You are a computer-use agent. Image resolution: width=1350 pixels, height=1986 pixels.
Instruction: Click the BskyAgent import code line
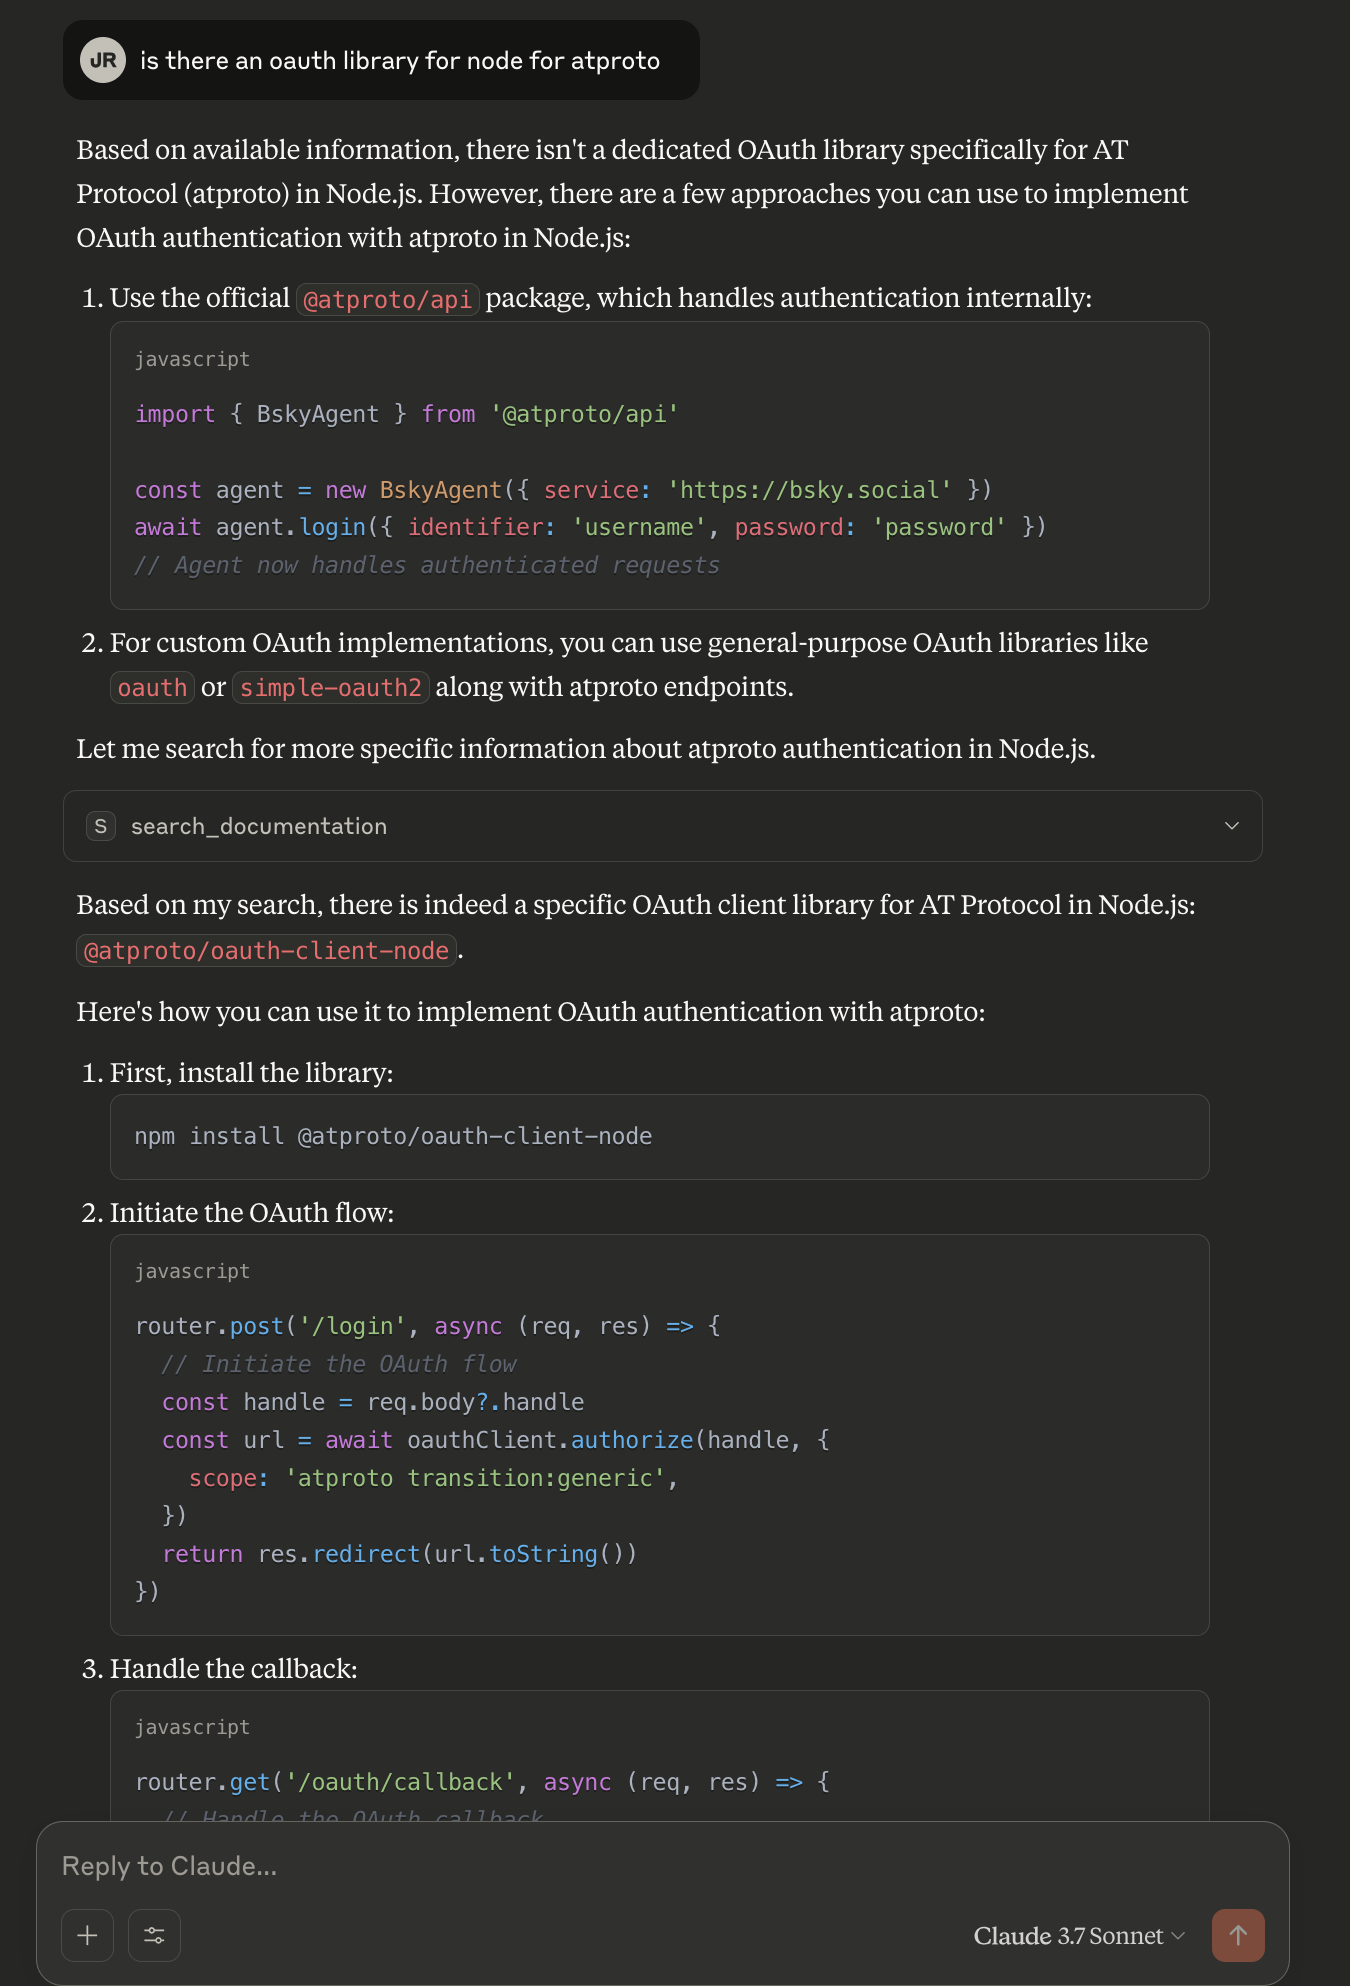point(406,414)
